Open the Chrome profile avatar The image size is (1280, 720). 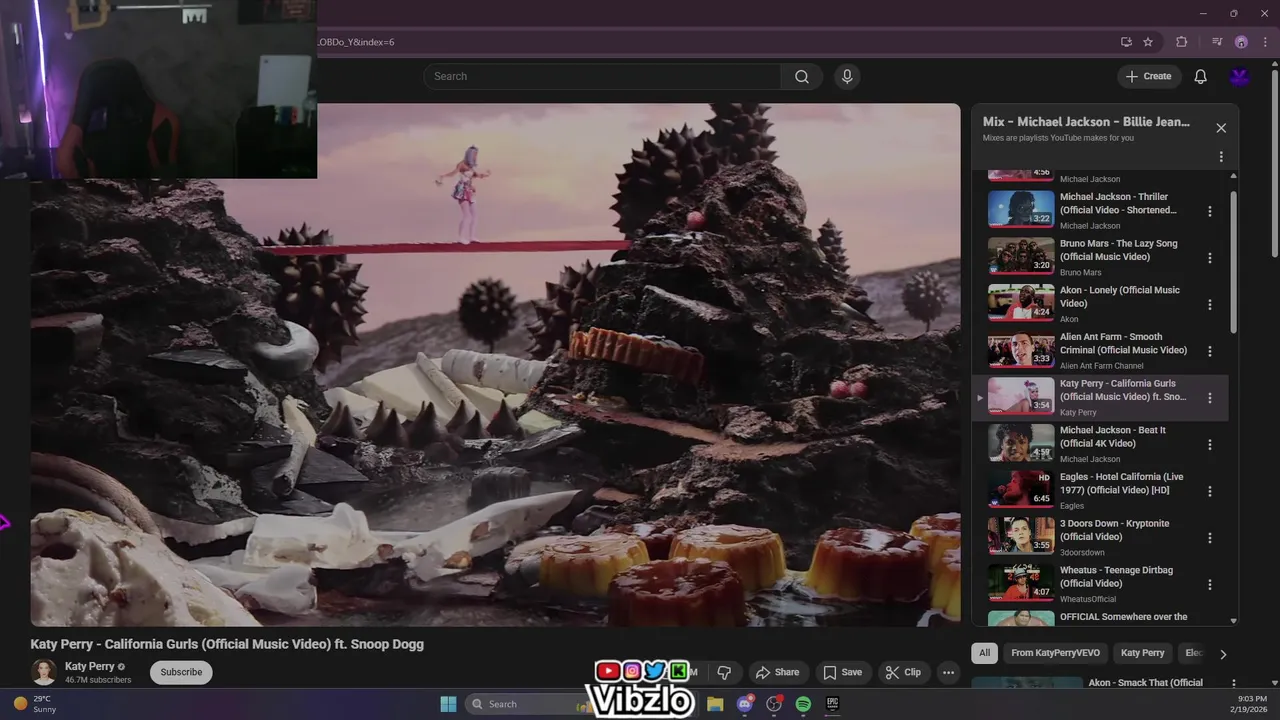pyautogui.click(x=1241, y=42)
